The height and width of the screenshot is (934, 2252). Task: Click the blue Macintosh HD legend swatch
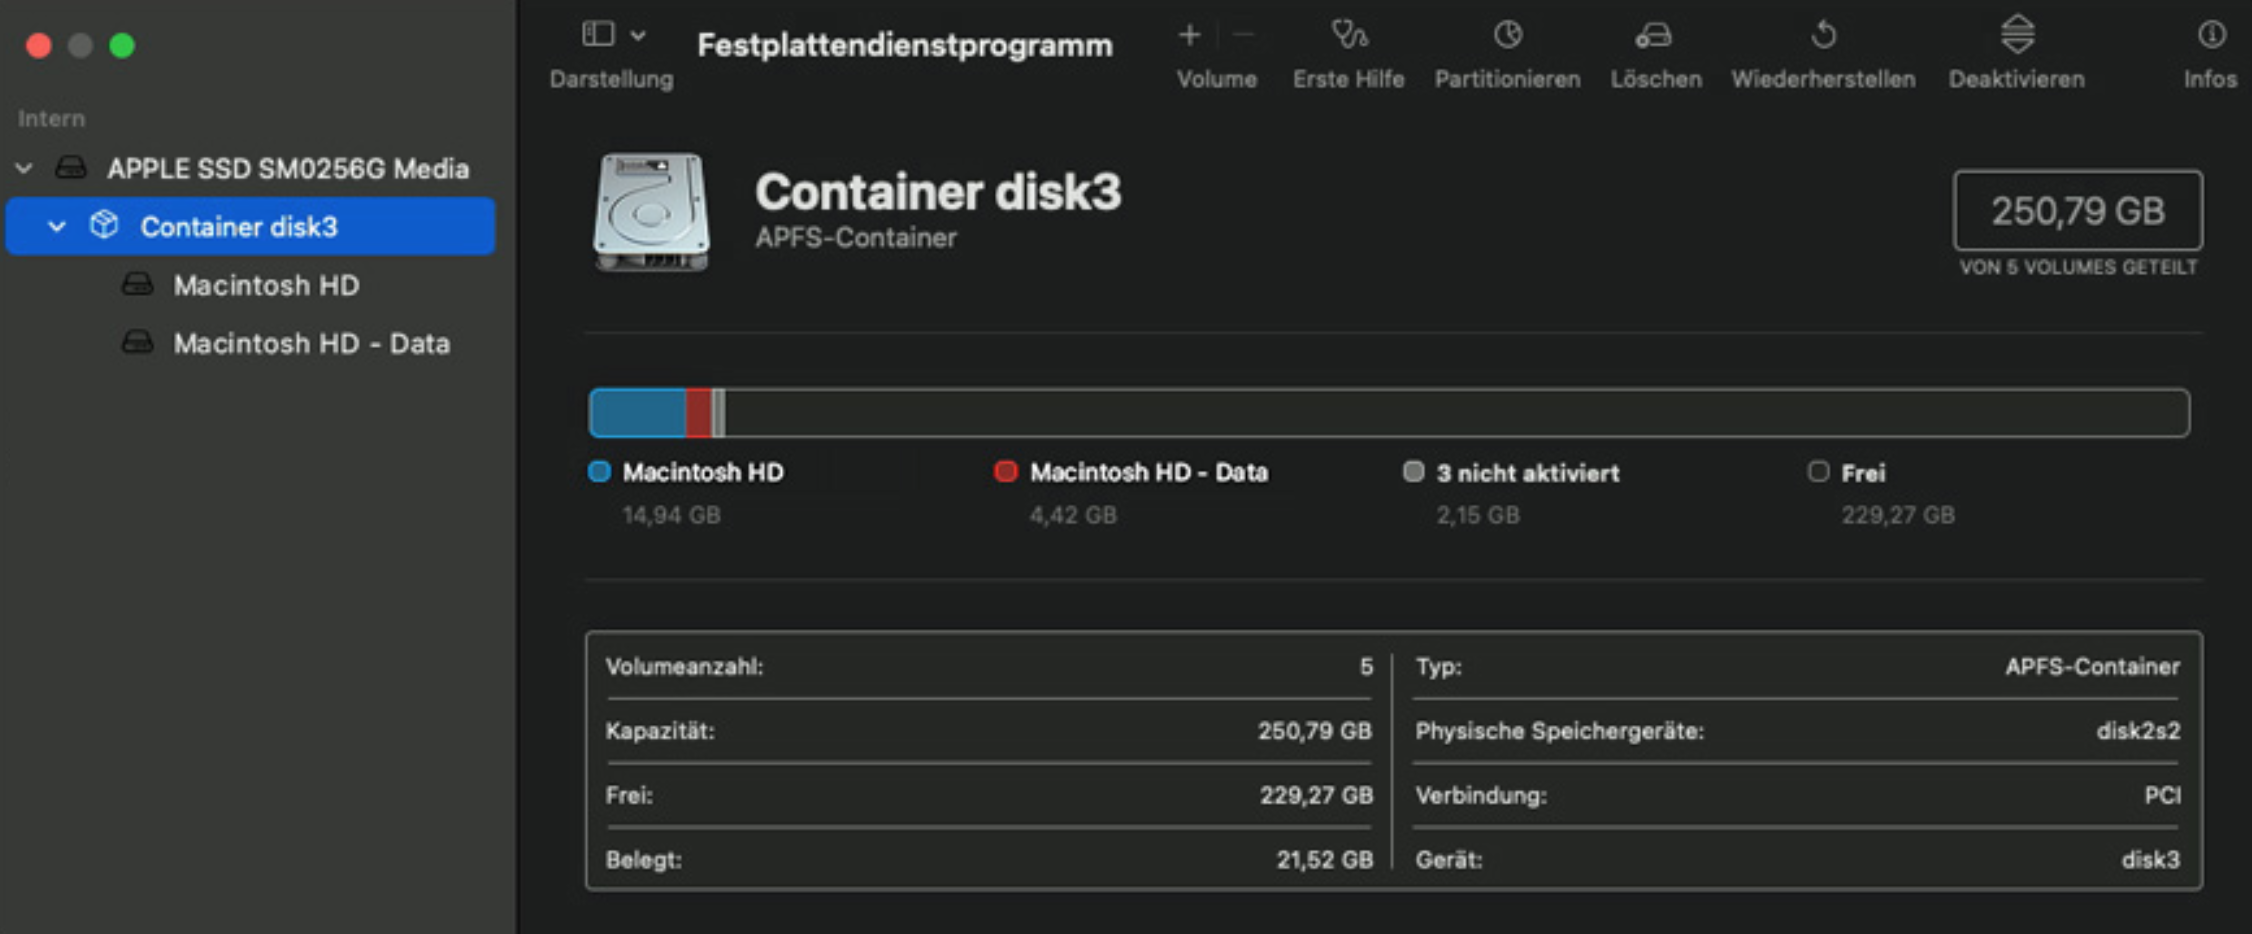[x=599, y=472]
